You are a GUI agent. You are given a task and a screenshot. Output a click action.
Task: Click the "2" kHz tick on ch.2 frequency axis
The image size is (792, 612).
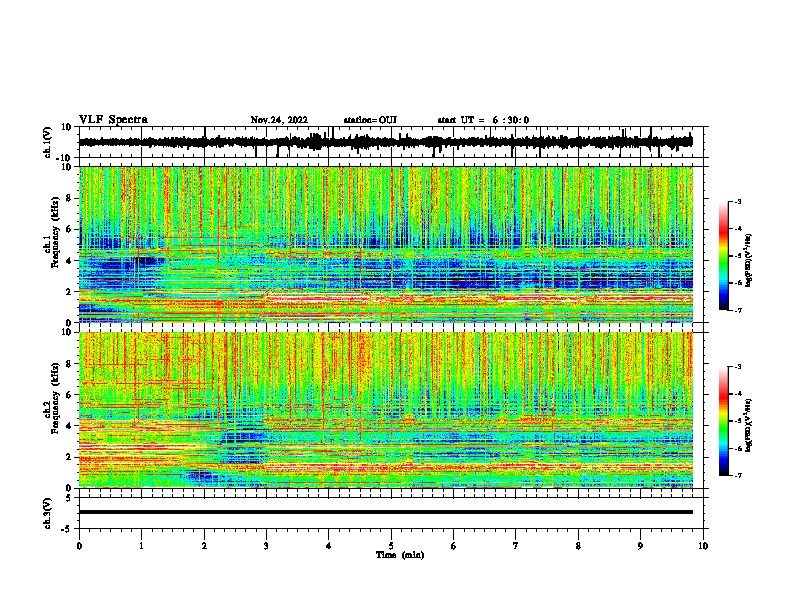click(70, 457)
